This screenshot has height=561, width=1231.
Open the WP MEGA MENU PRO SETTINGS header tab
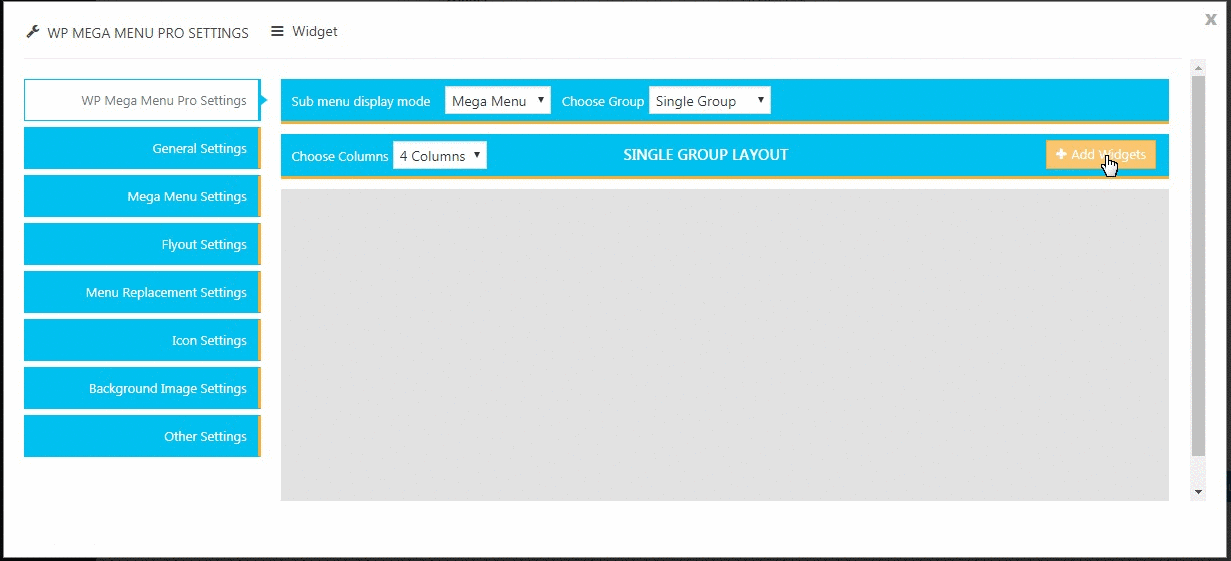(x=137, y=32)
